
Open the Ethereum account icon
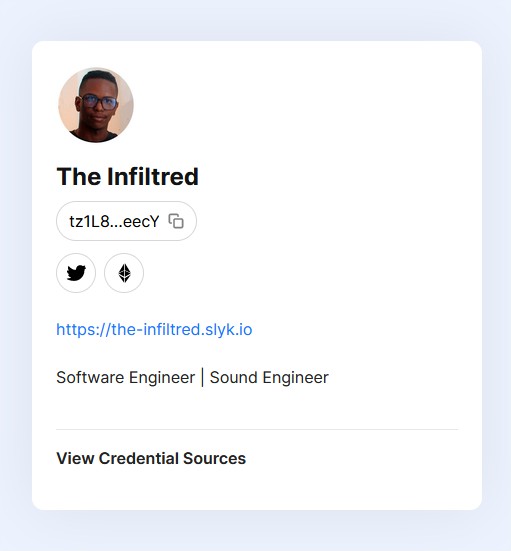124,273
